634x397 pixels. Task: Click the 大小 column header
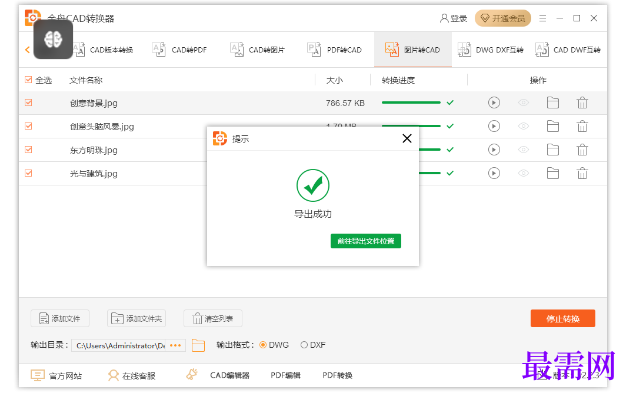[x=334, y=80]
